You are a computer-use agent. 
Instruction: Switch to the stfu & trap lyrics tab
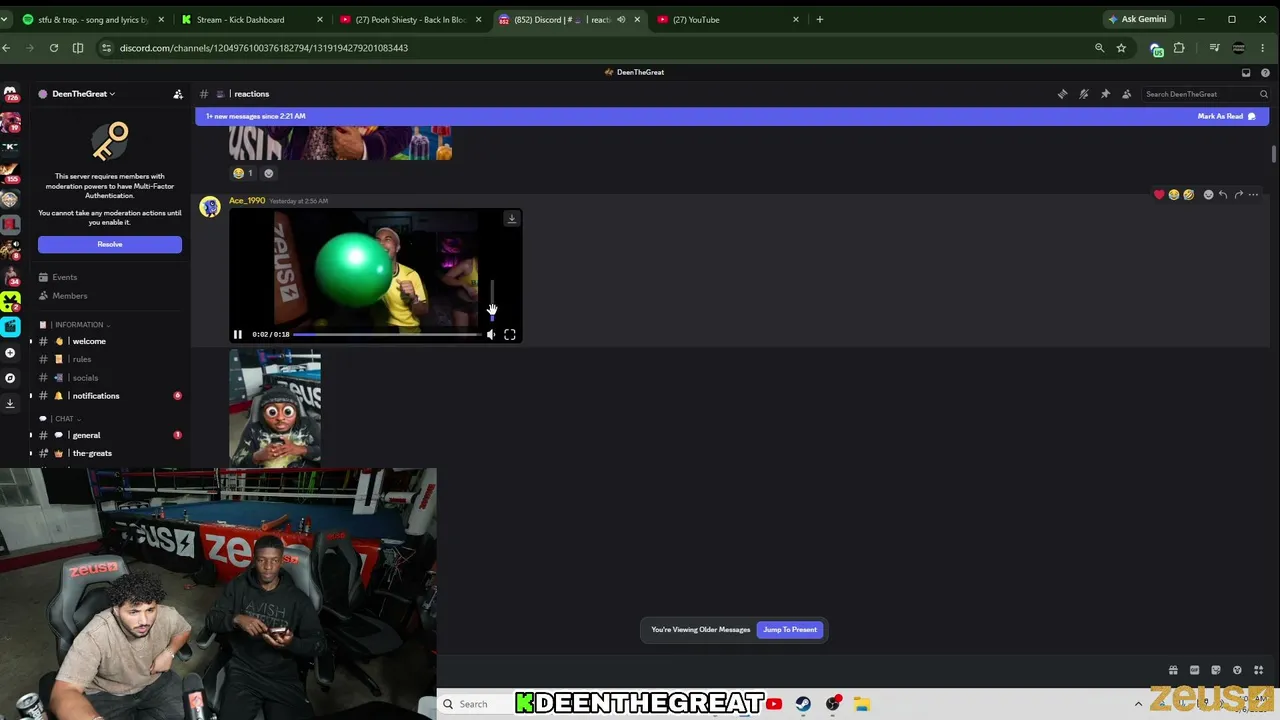point(92,19)
